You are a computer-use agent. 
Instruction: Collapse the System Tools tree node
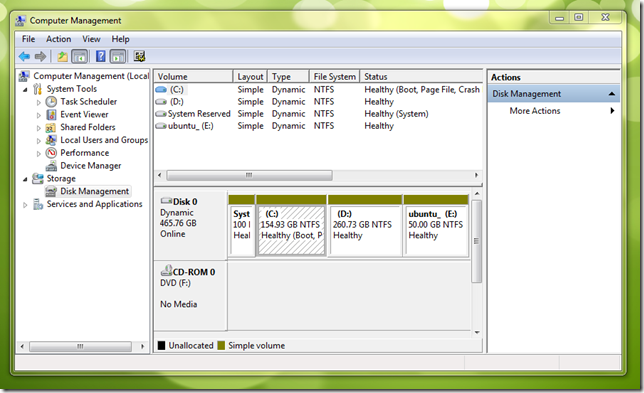click(x=25, y=89)
